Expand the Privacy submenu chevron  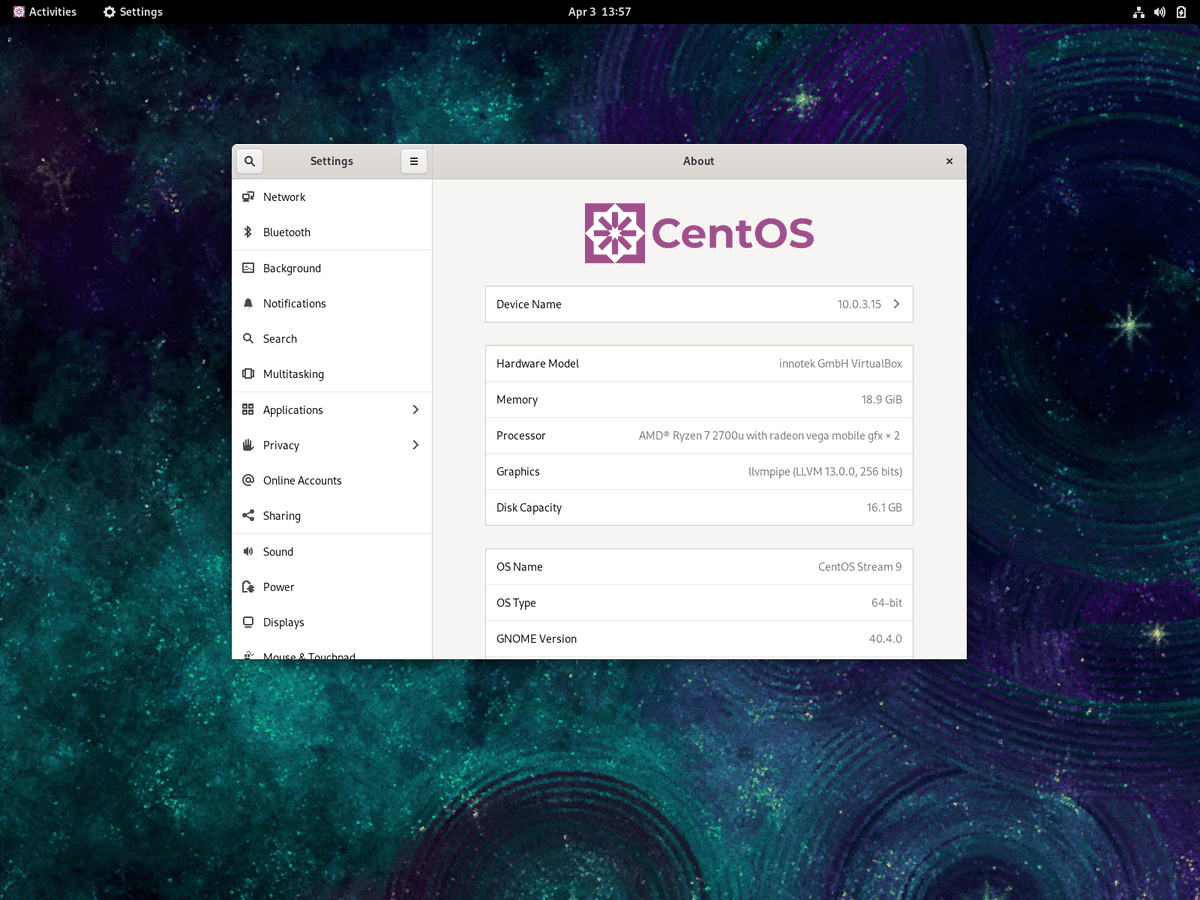pos(415,445)
